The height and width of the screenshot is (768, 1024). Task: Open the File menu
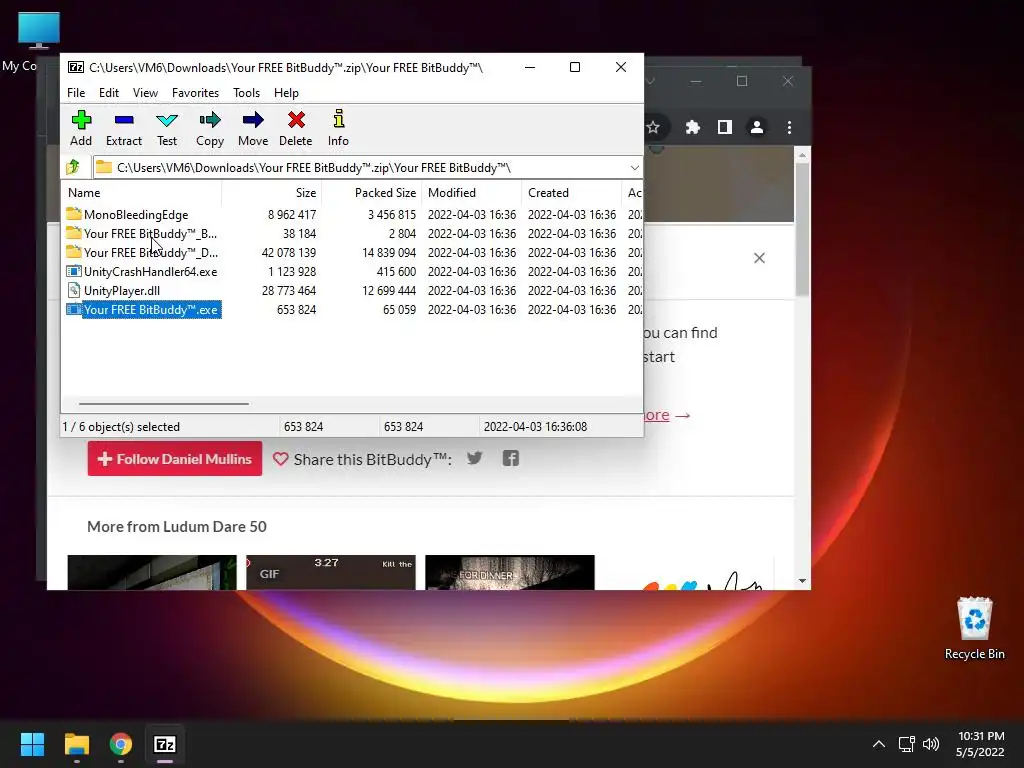click(x=76, y=93)
